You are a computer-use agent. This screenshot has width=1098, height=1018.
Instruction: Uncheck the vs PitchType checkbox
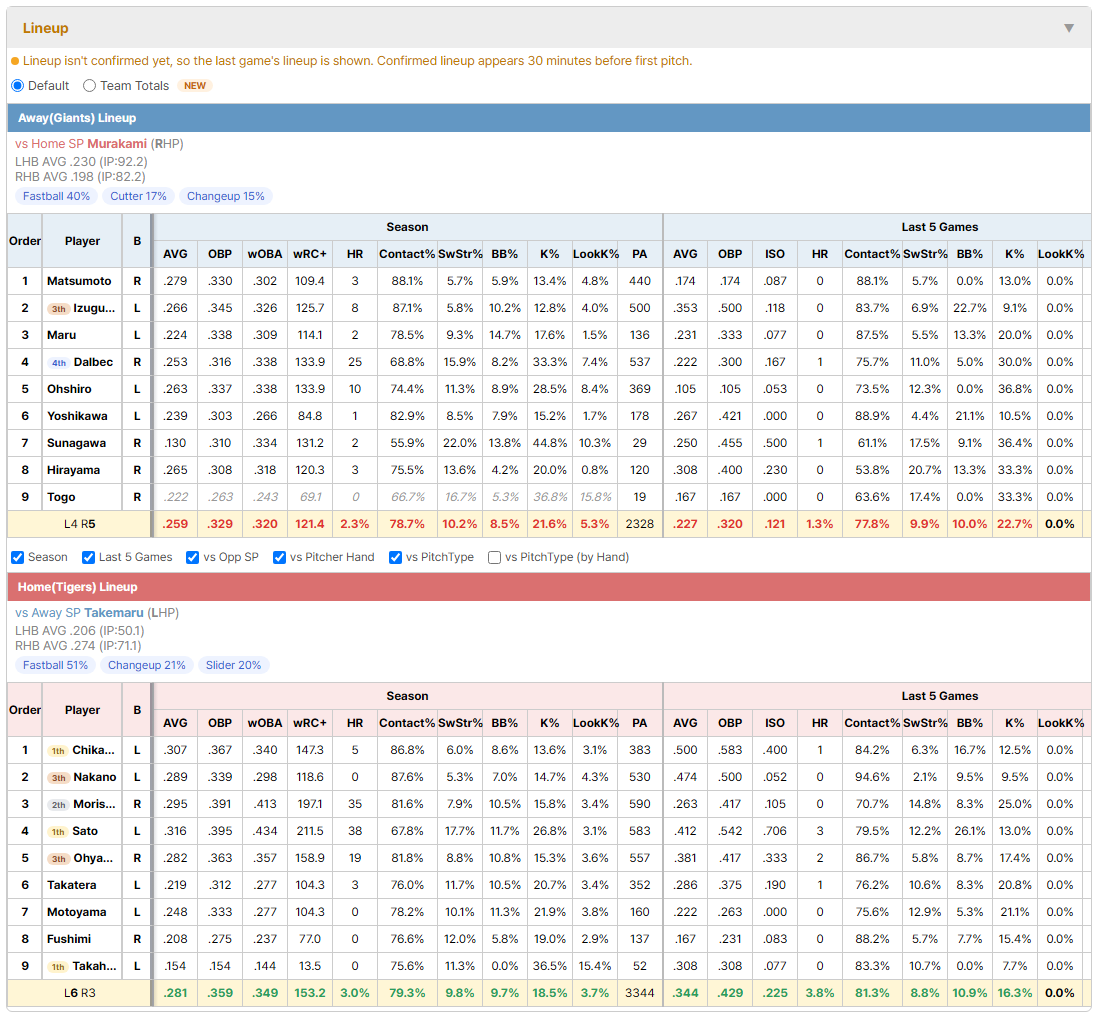click(x=396, y=557)
